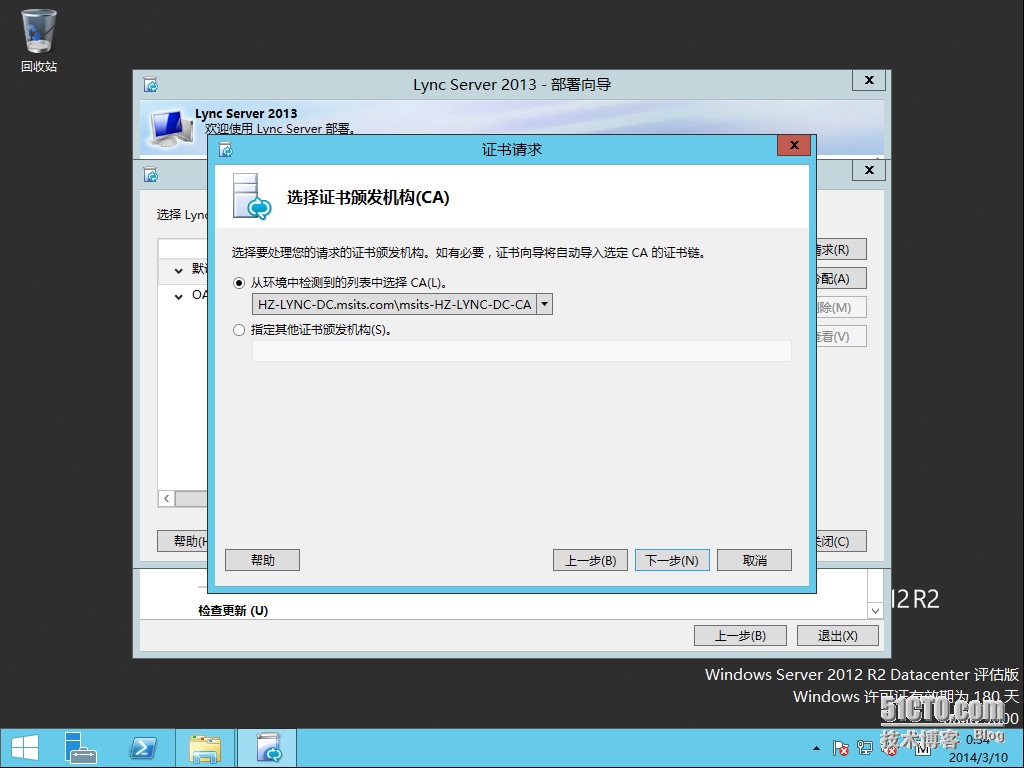Click the Assign (A) button behind the dialog

(841, 279)
